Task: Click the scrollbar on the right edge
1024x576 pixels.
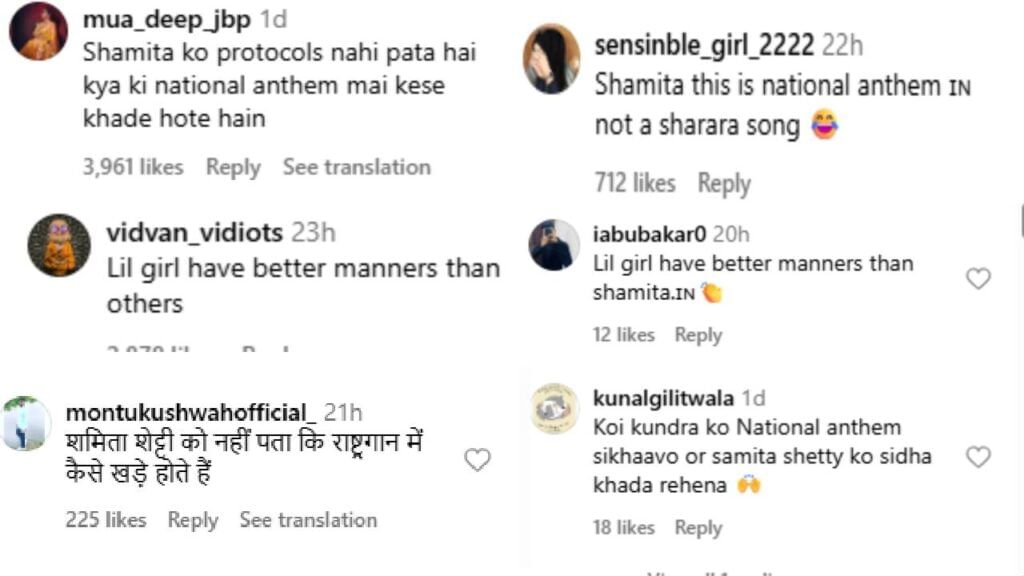Action: click(1021, 222)
